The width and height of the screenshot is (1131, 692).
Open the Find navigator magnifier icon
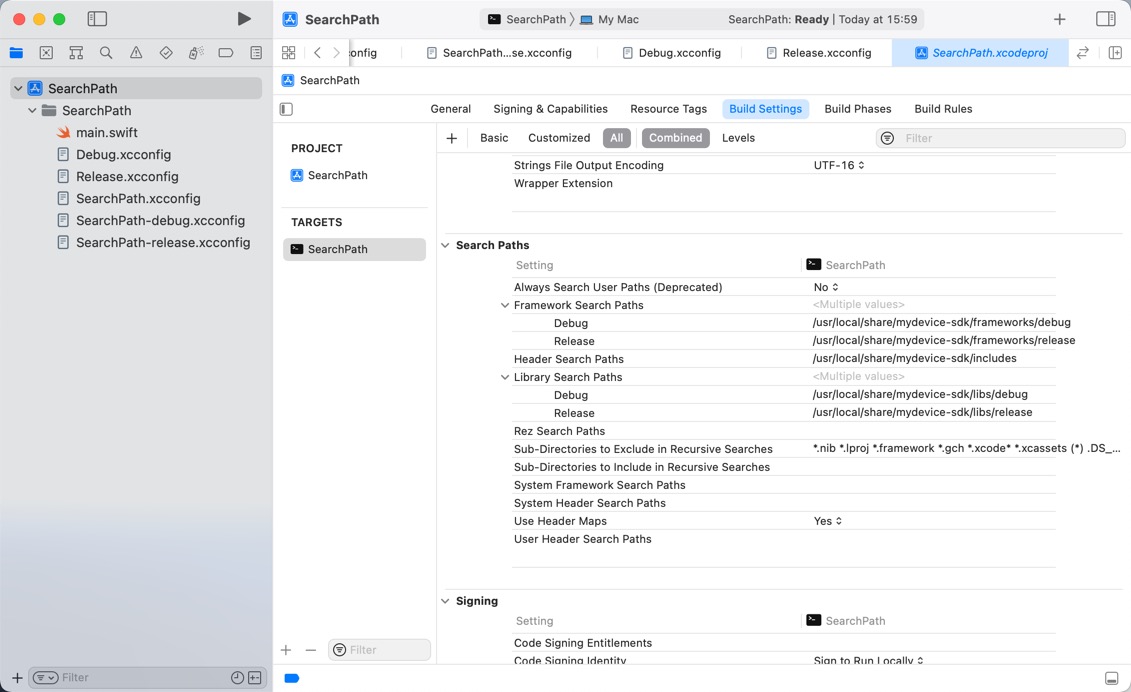tap(106, 53)
